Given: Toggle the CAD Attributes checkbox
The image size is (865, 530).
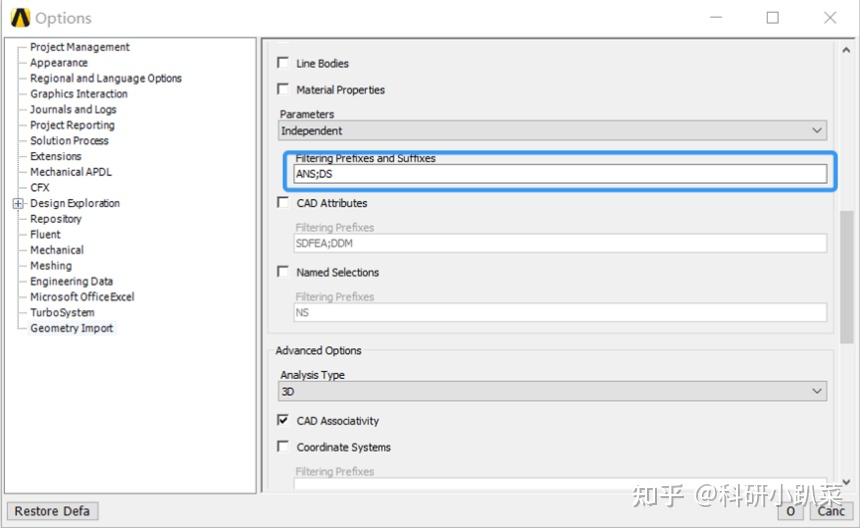Looking at the screenshot, I should pos(282,202).
